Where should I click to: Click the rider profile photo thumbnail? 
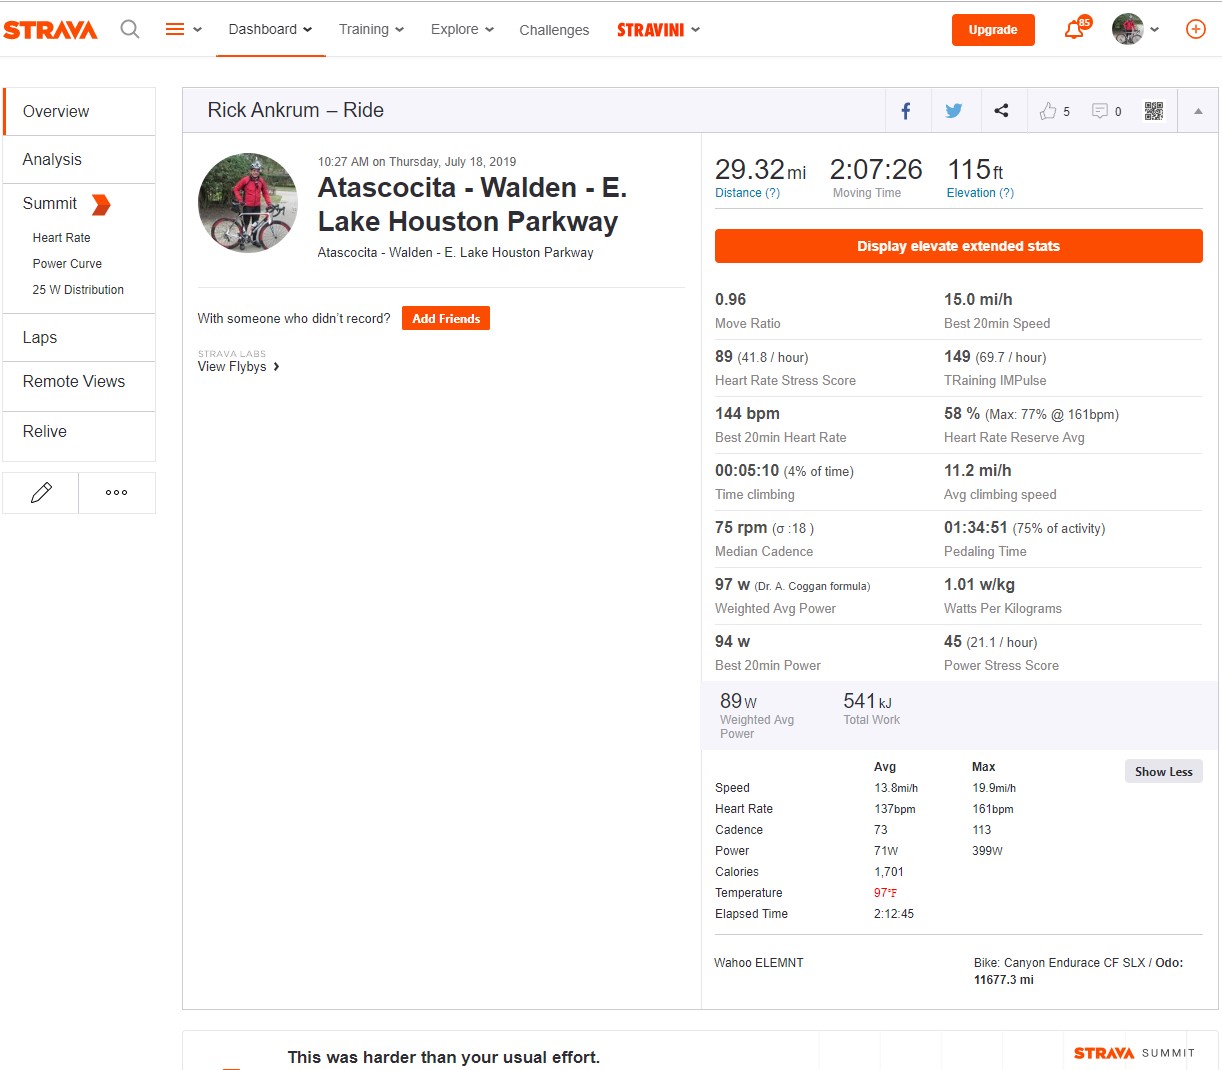(248, 203)
